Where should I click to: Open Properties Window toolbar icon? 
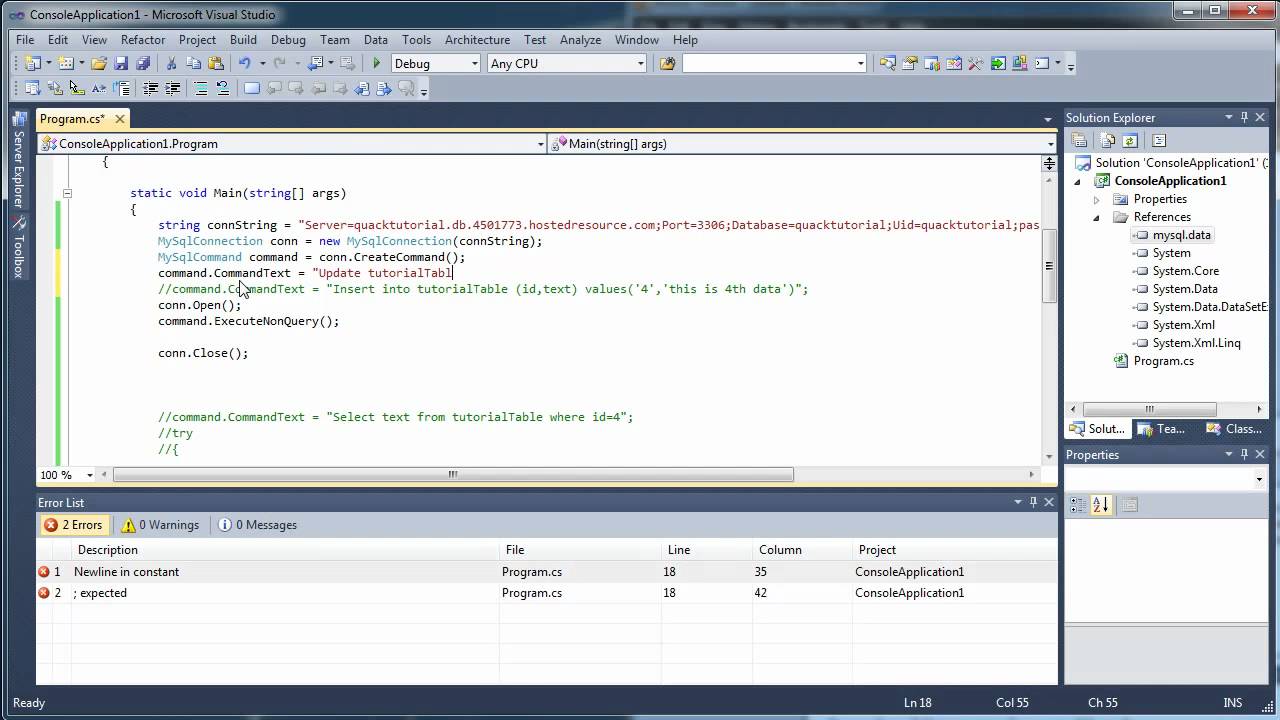point(909,63)
